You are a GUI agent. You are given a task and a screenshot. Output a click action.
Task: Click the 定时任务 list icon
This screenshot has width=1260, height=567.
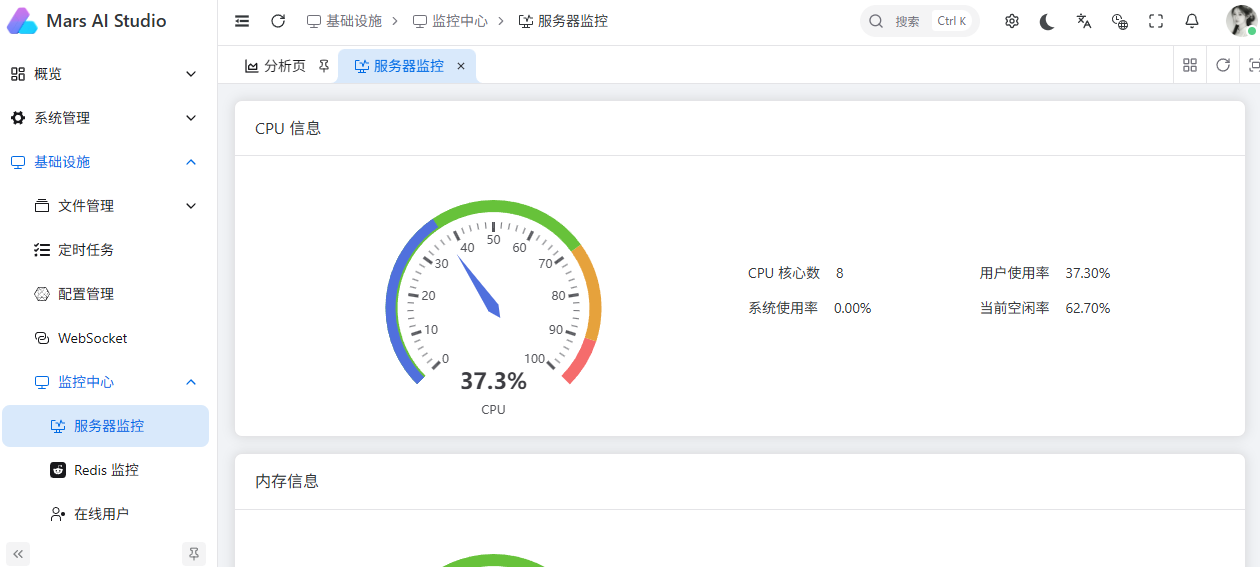pyautogui.click(x=42, y=250)
